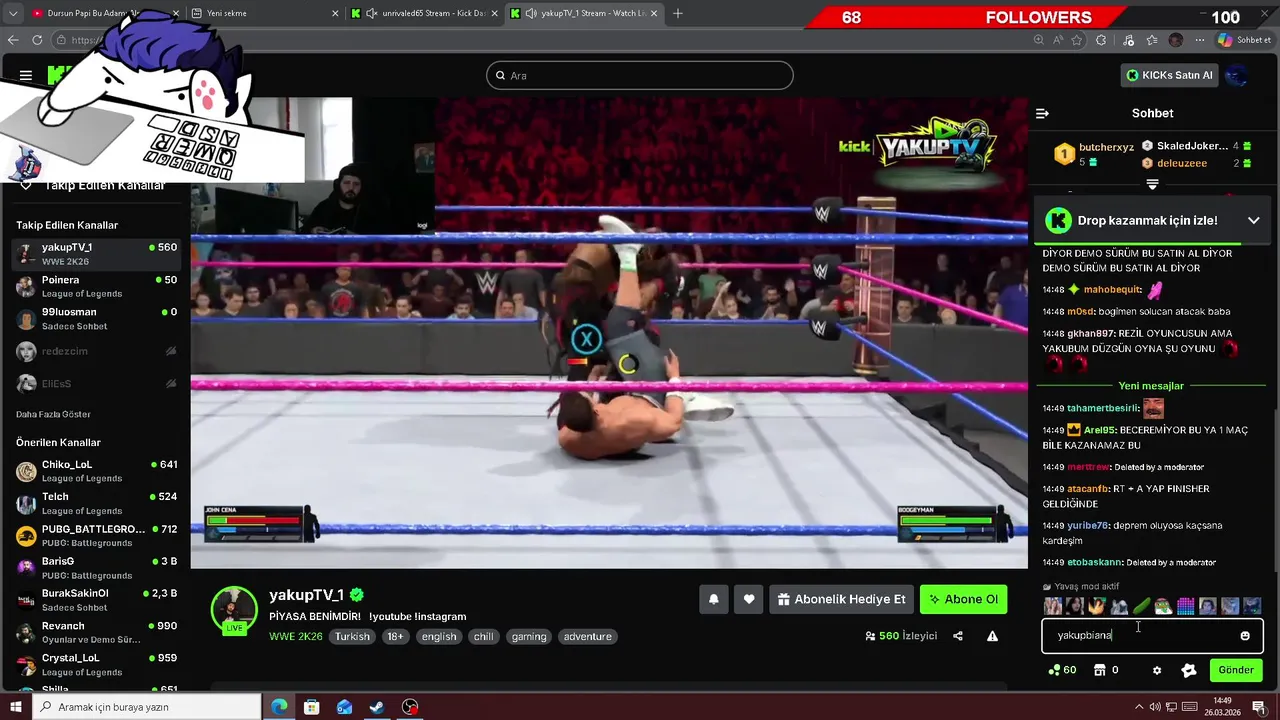Switch to Yeni sekme tab
Screen dimensions: 1280x720
[263, 13]
